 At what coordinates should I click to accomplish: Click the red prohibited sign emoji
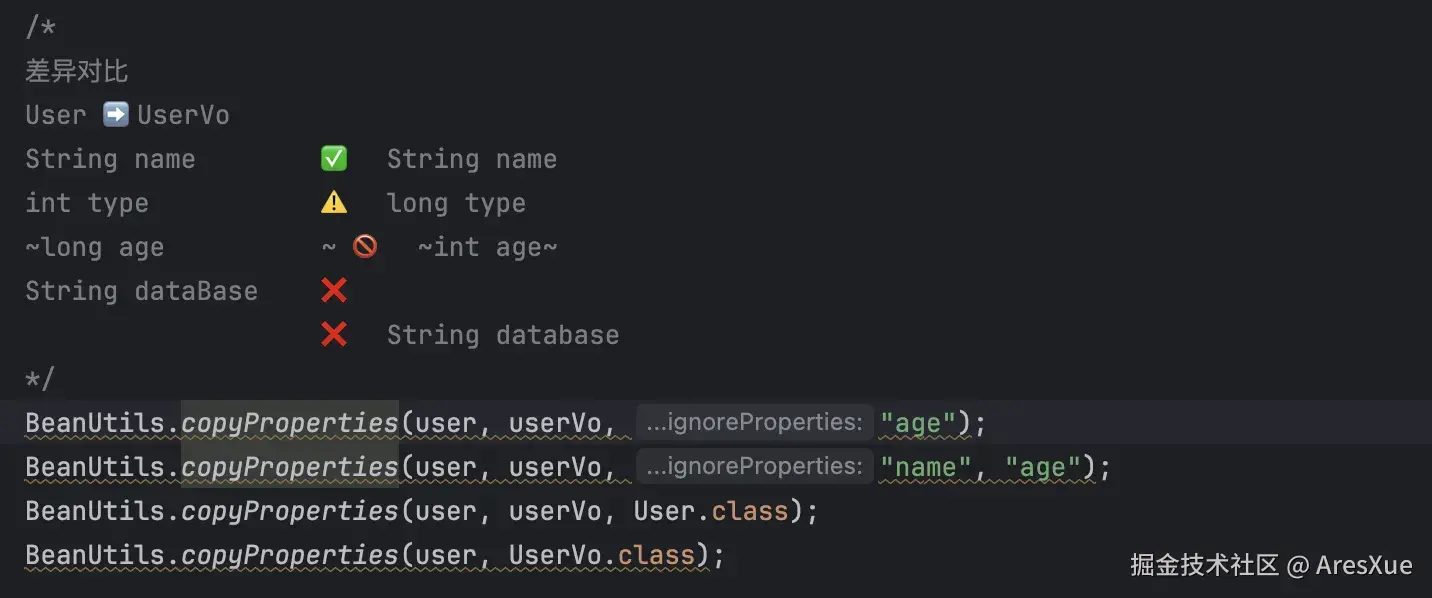pos(365,246)
